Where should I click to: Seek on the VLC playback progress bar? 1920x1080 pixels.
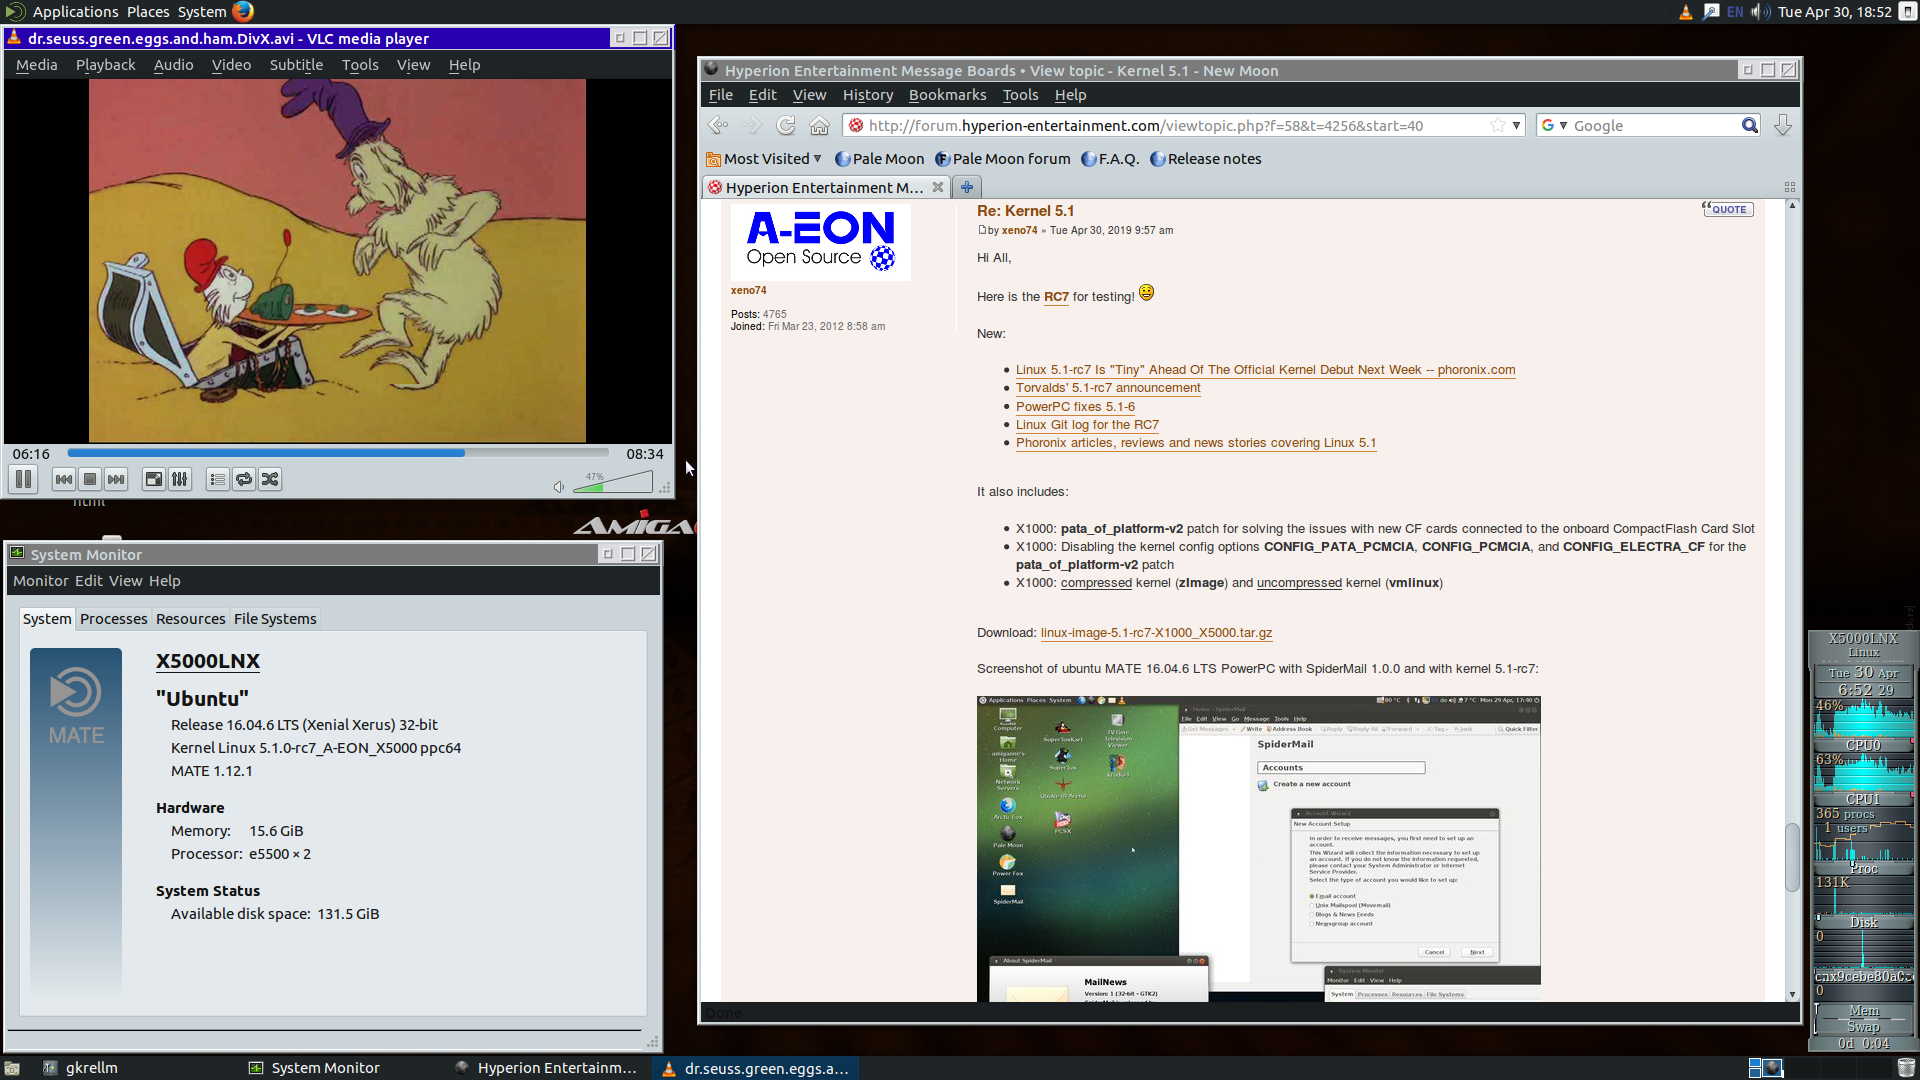(x=338, y=453)
